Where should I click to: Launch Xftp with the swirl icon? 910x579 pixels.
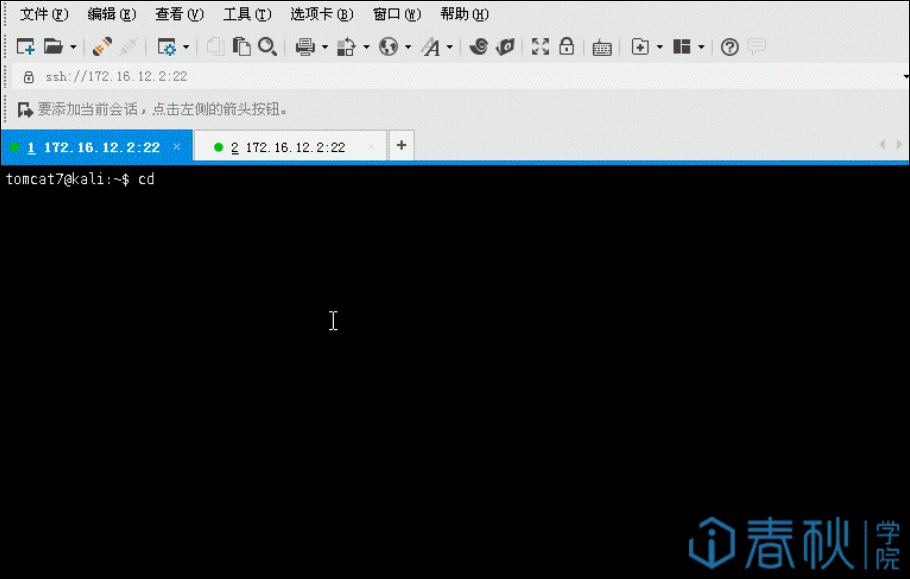(x=479, y=47)
